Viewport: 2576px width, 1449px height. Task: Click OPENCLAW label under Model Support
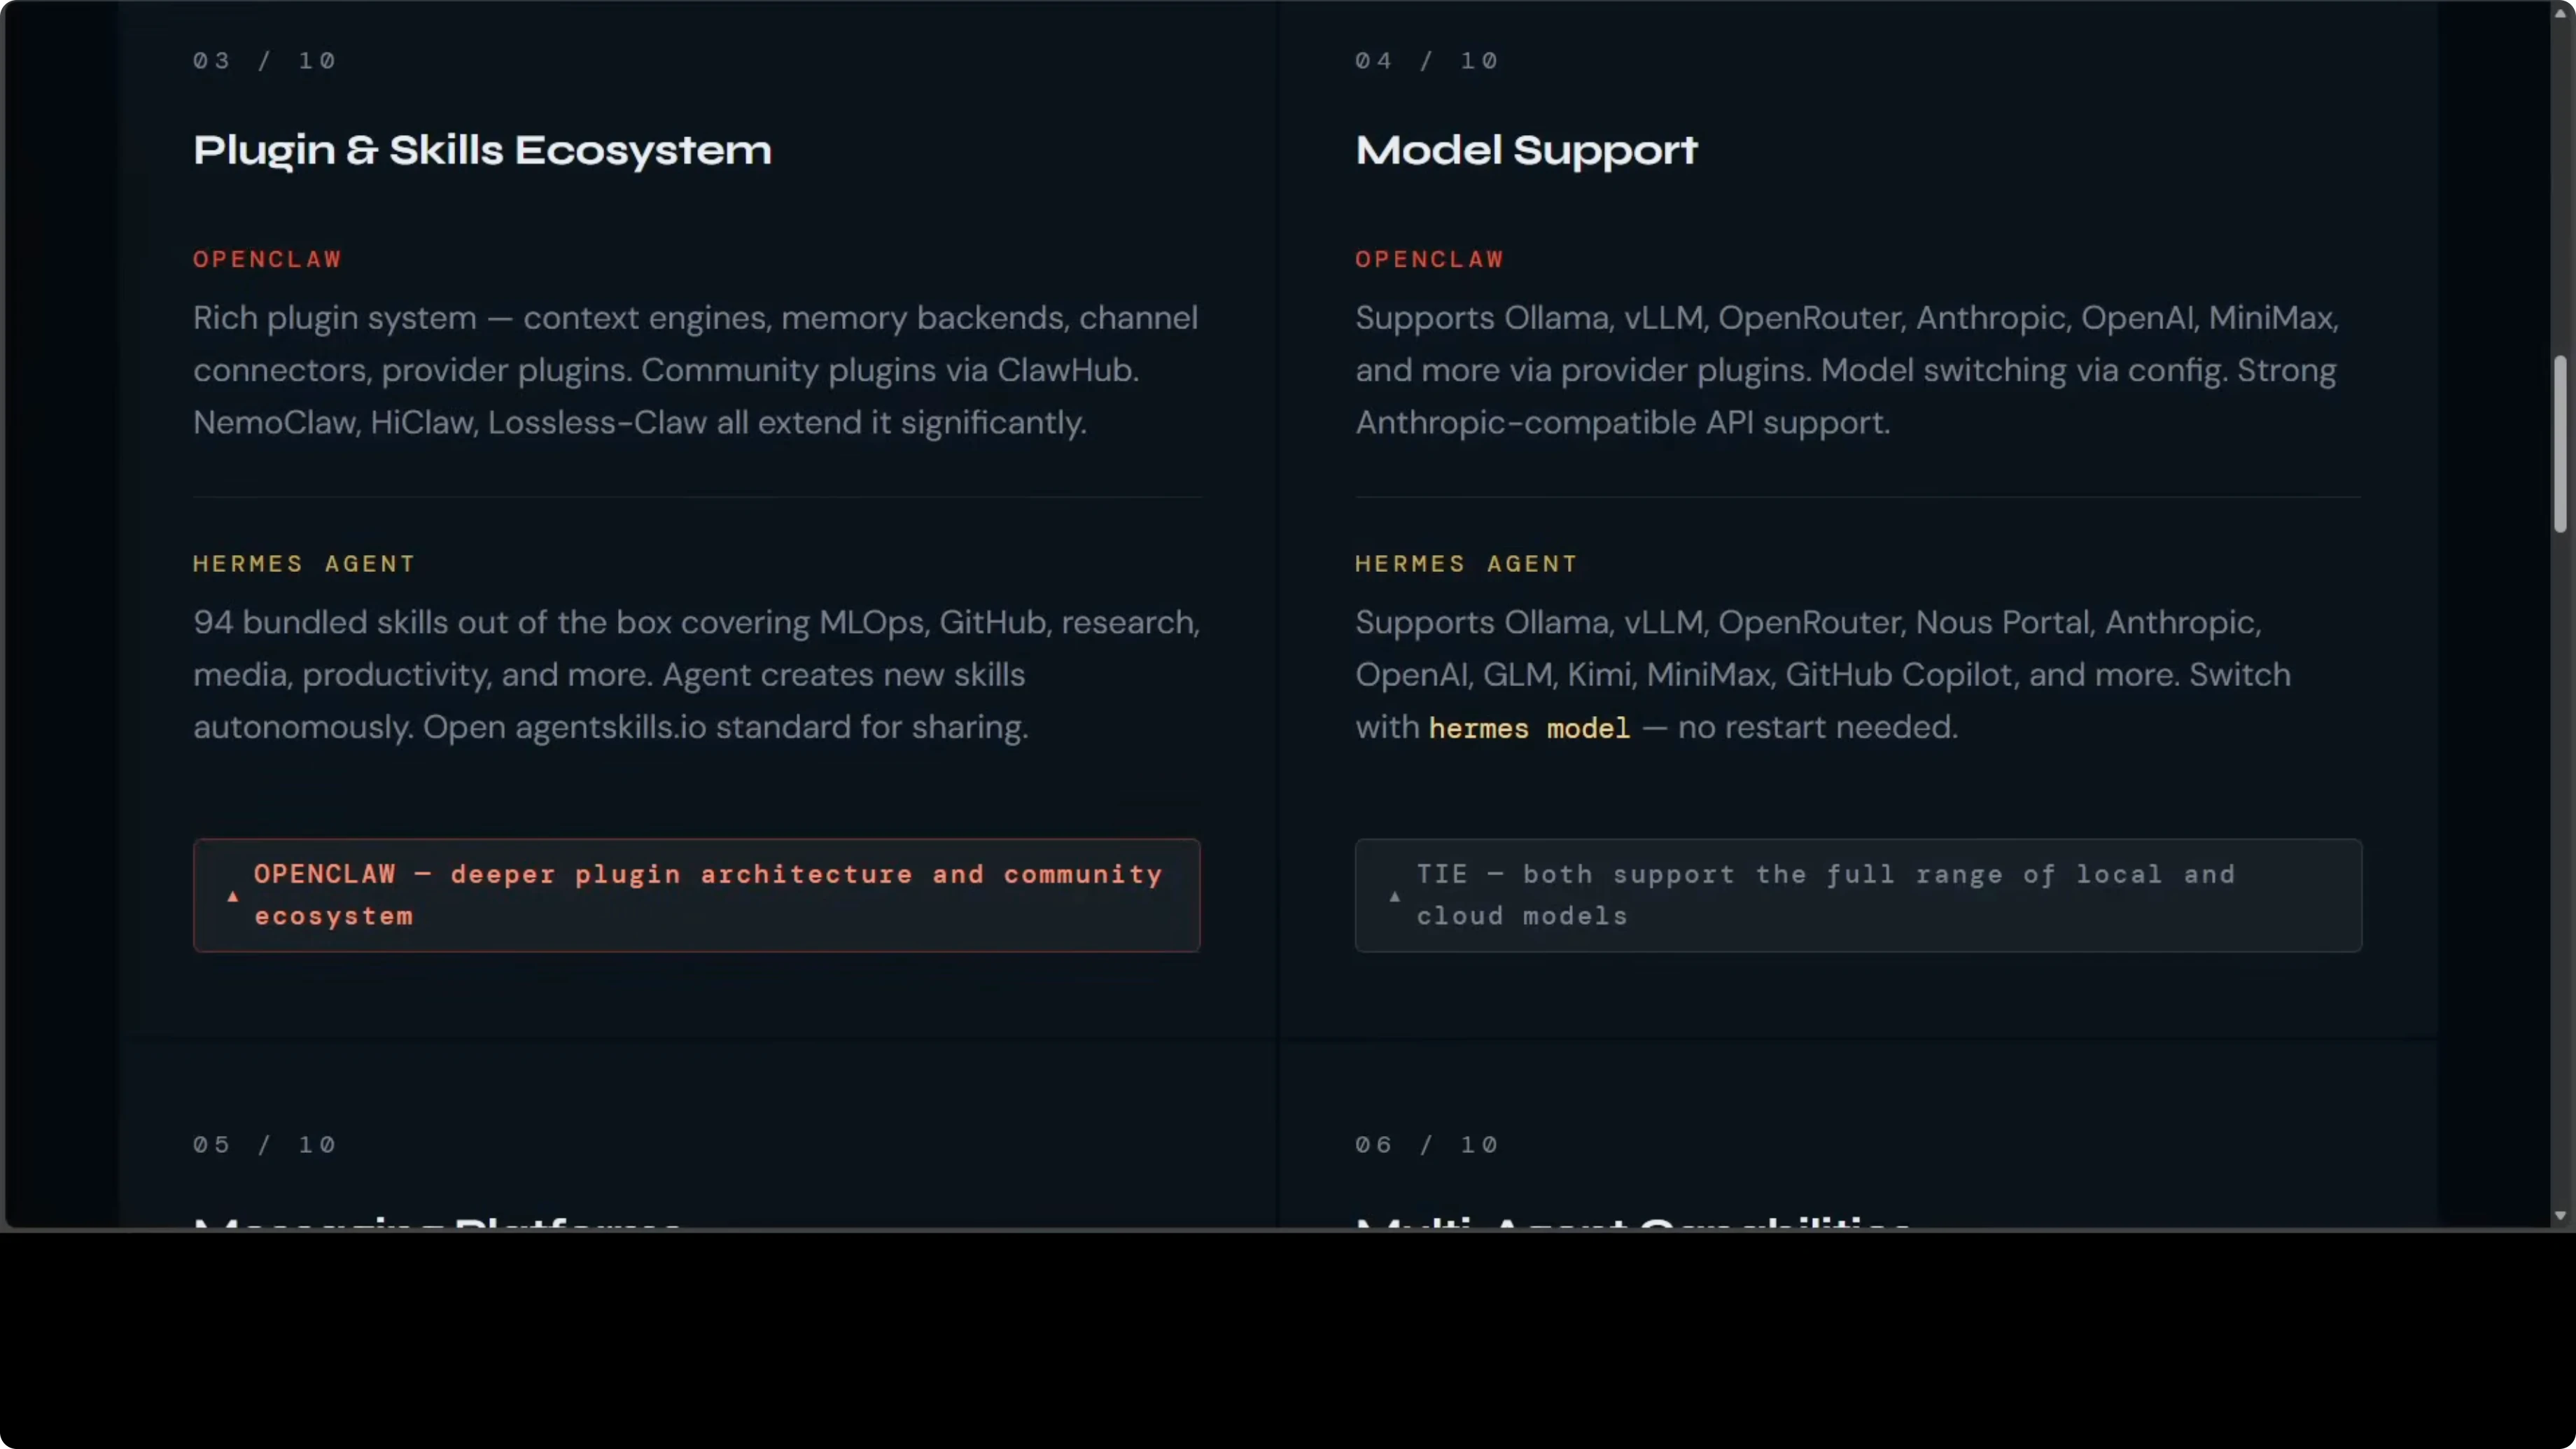click(1429, 259)
